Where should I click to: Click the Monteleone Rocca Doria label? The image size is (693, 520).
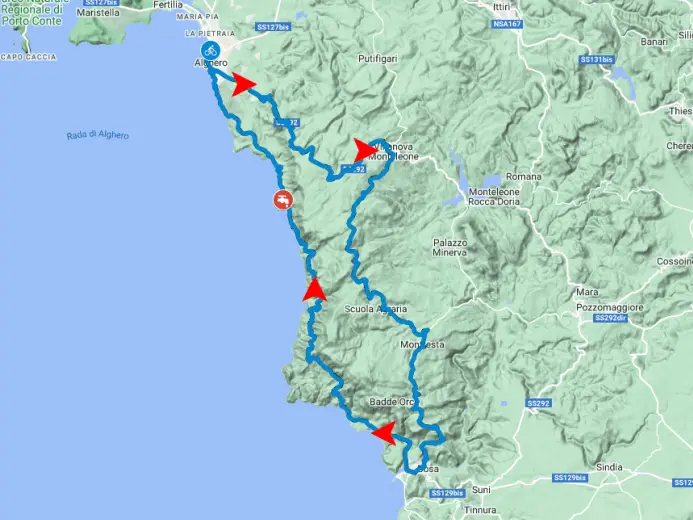pyautogui.click(x=494, y=197)
